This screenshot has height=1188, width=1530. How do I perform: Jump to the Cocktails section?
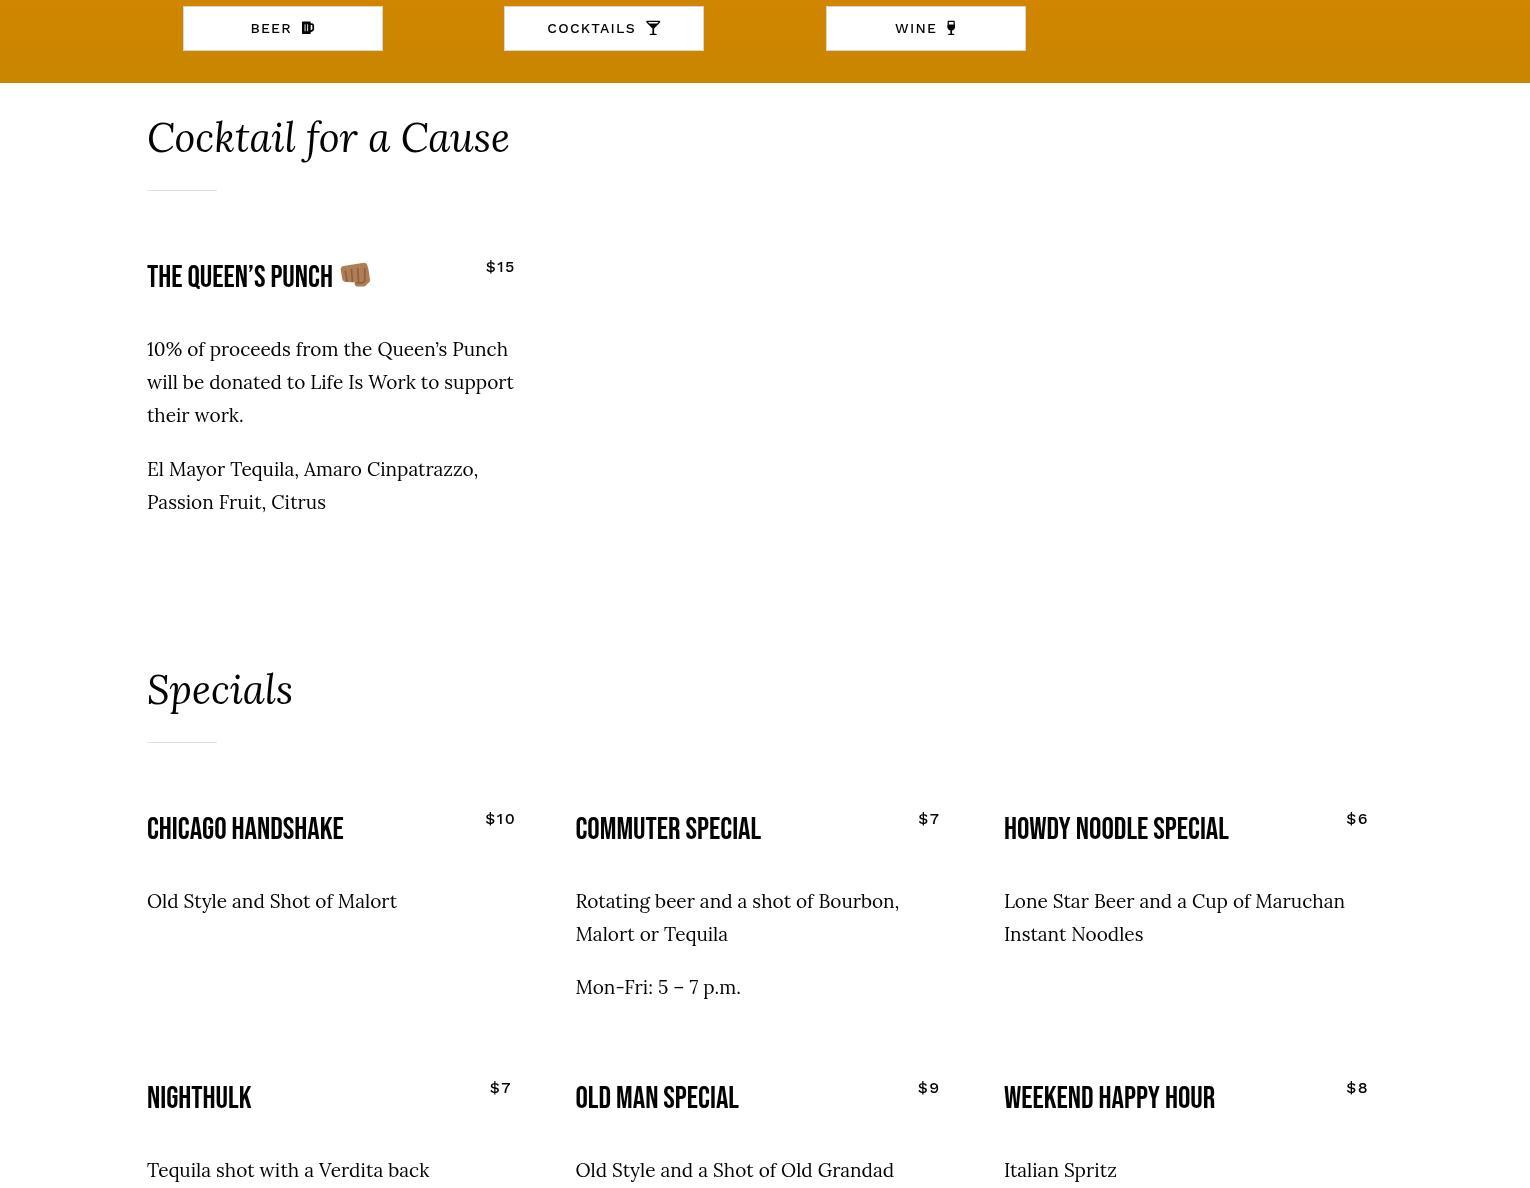[x=603, y=28]
